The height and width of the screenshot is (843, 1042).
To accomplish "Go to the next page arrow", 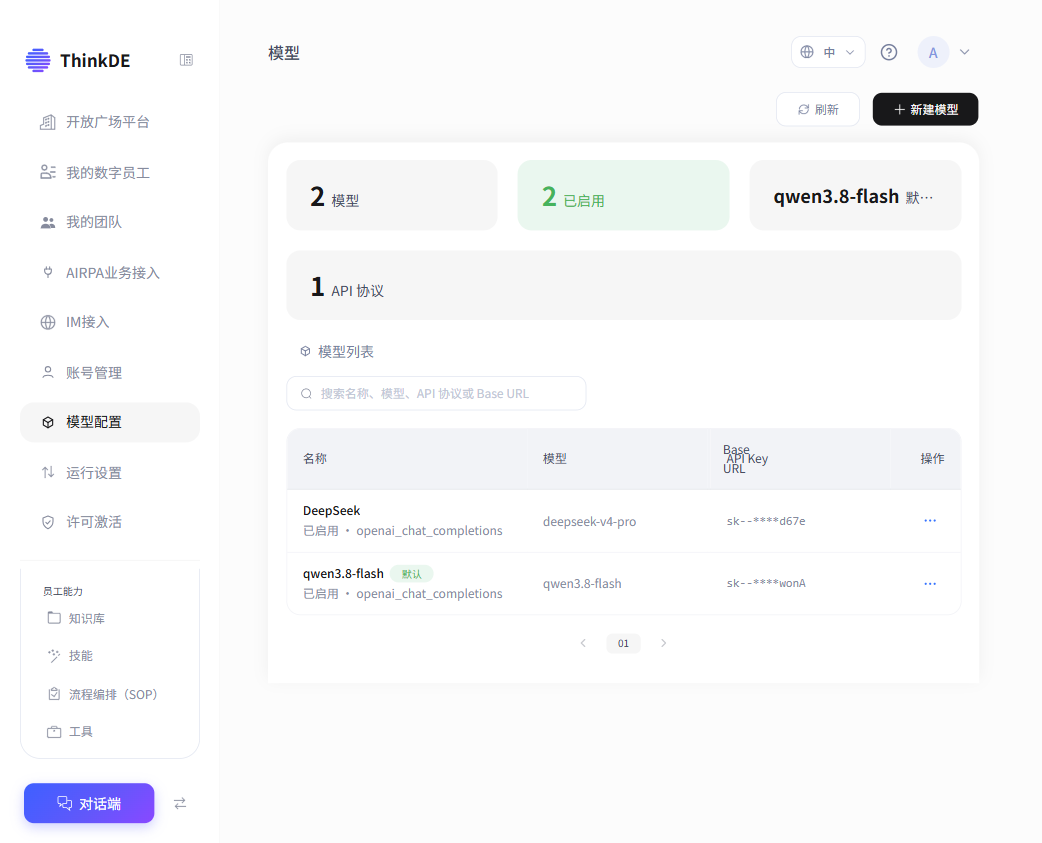I will coord(663,643).
